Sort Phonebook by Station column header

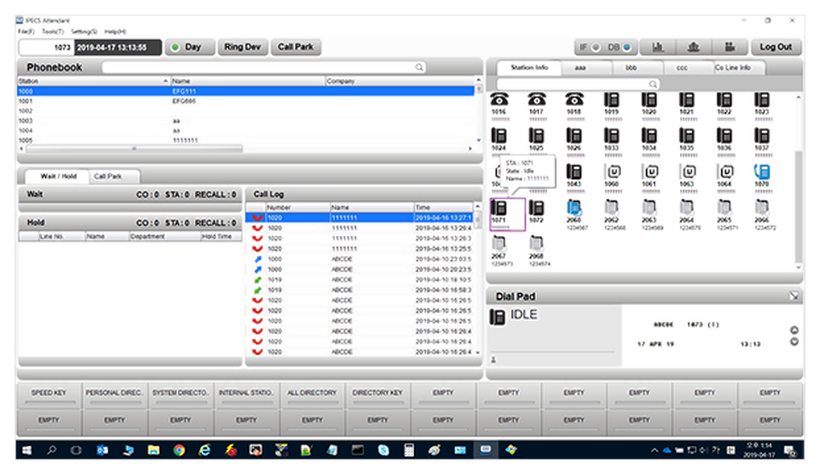point(93,81)
